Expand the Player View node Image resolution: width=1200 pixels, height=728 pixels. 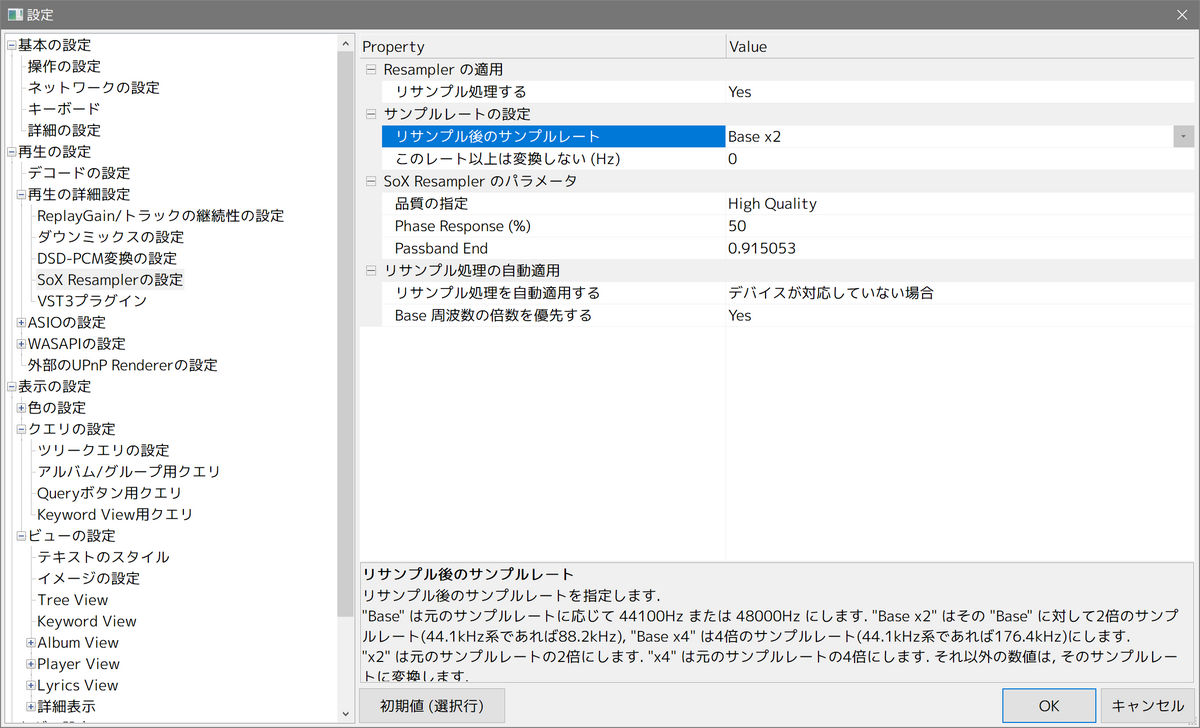(x=31, y=664)
